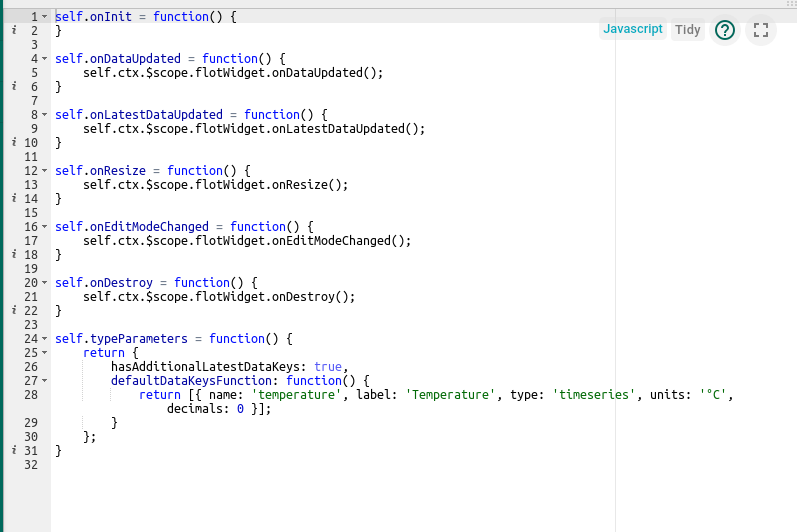
Task: Click the info marker on line 10
Action: (x=14, y=142)
